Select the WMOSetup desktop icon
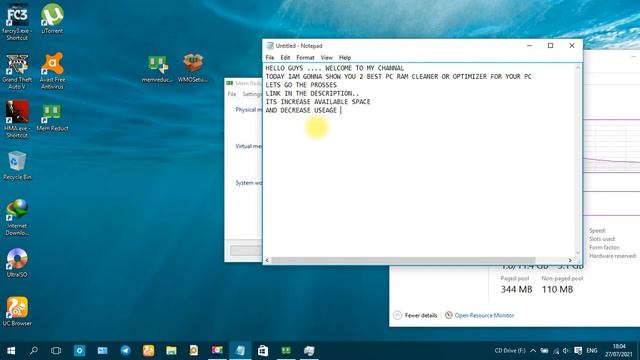The height and width of the screenshot is (360, 640). (x=193, y=69)
